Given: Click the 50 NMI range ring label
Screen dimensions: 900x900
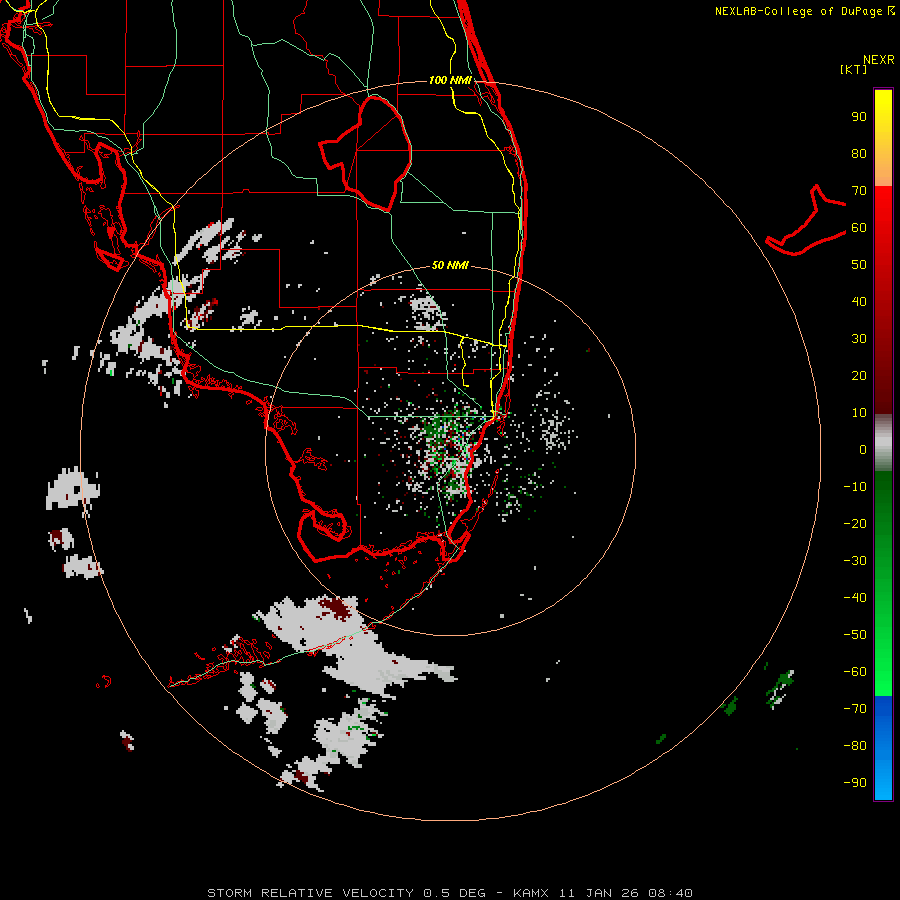Looking at the screenshot, I should [450, 265].
